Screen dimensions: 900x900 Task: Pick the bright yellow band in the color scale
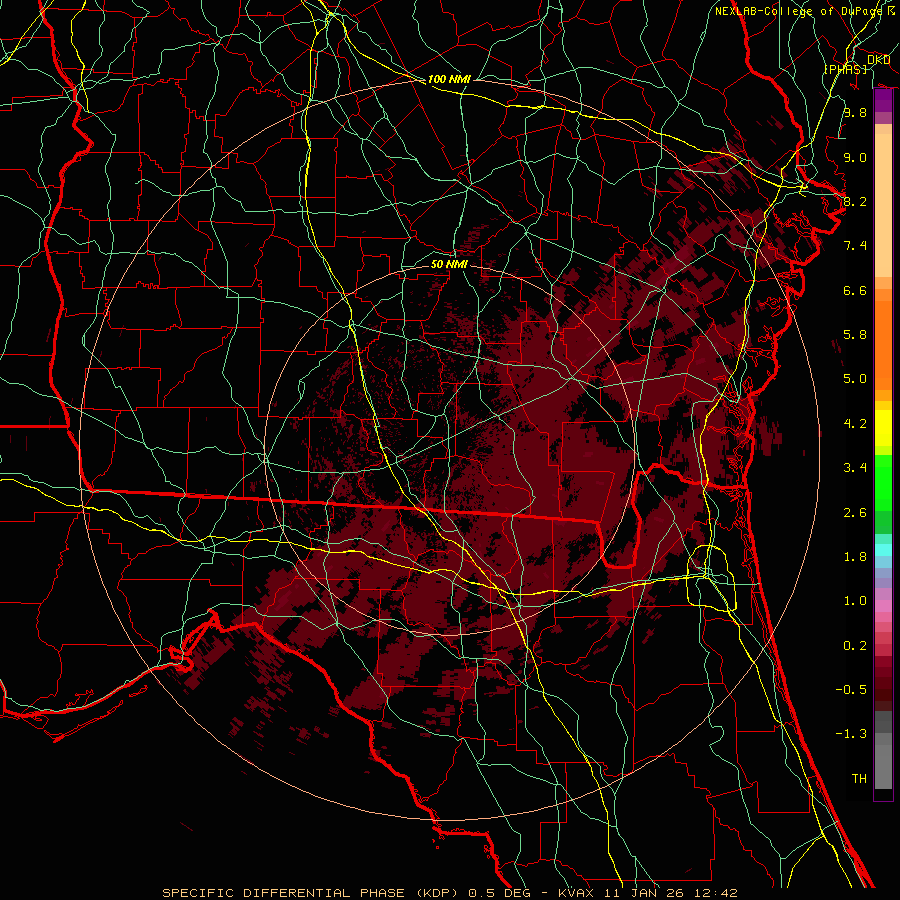click(x=883, y=428)
